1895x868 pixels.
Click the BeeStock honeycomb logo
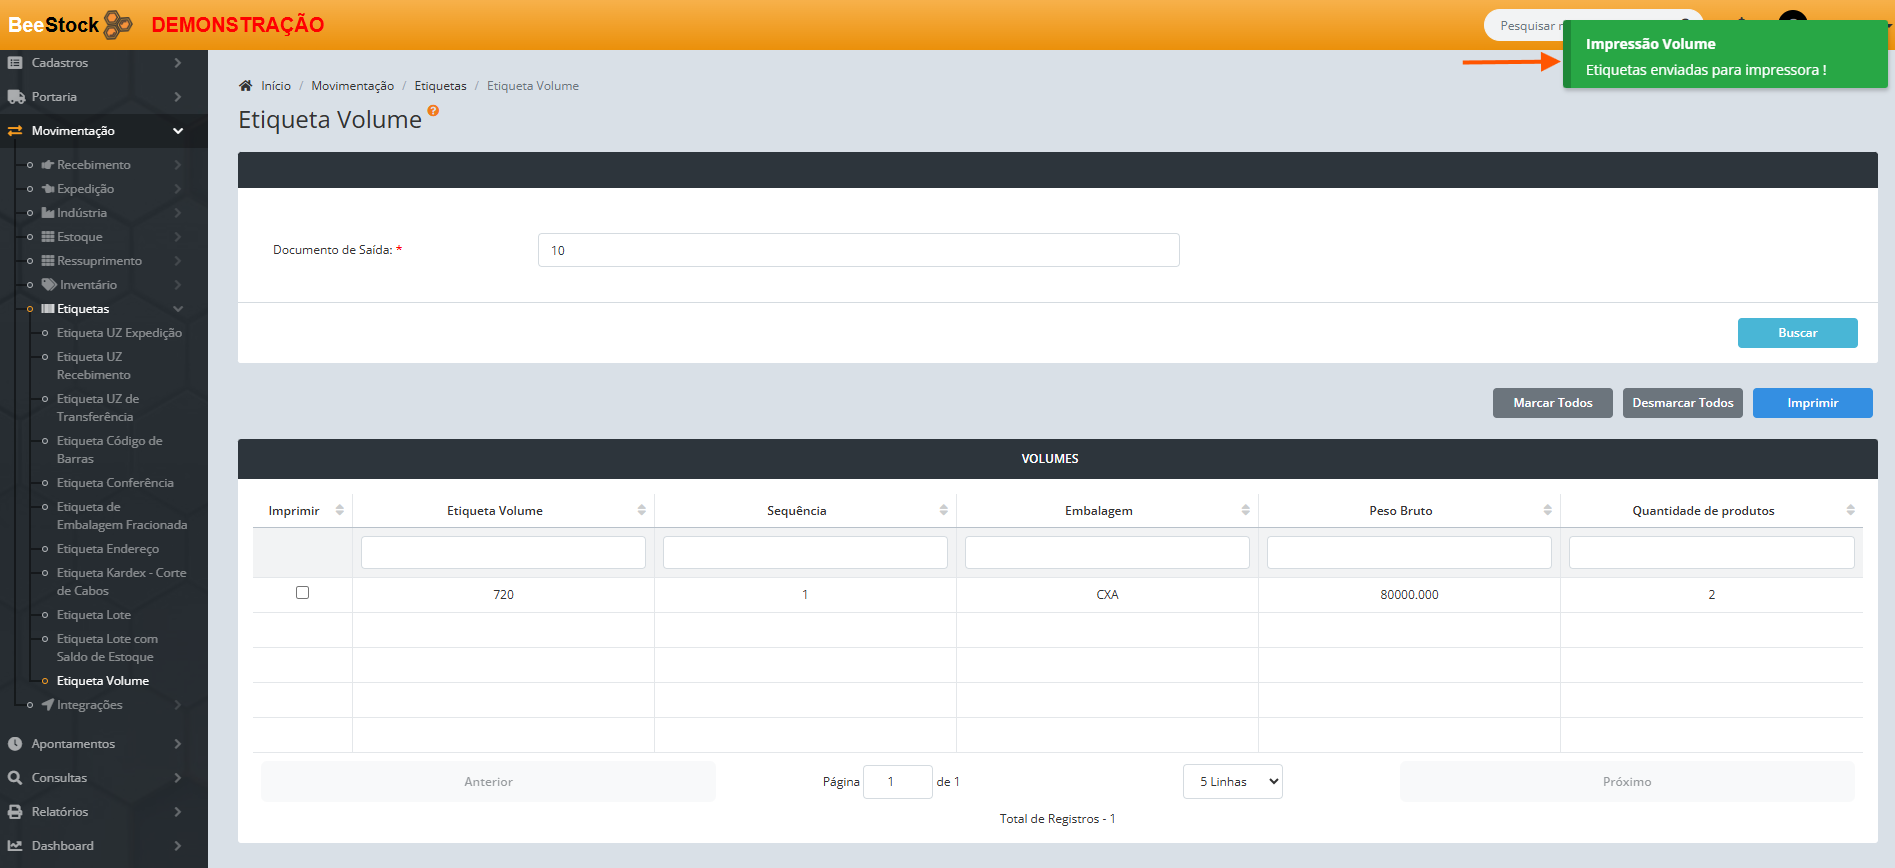117,24
